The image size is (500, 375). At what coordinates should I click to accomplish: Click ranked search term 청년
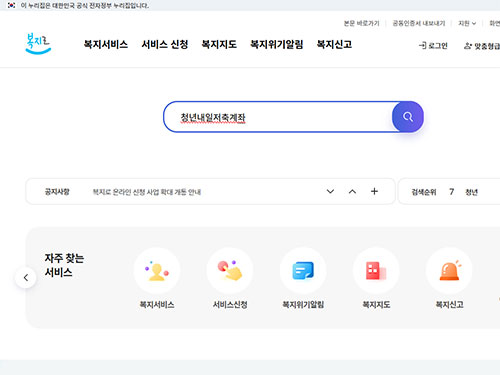click(x=471, y=192)
